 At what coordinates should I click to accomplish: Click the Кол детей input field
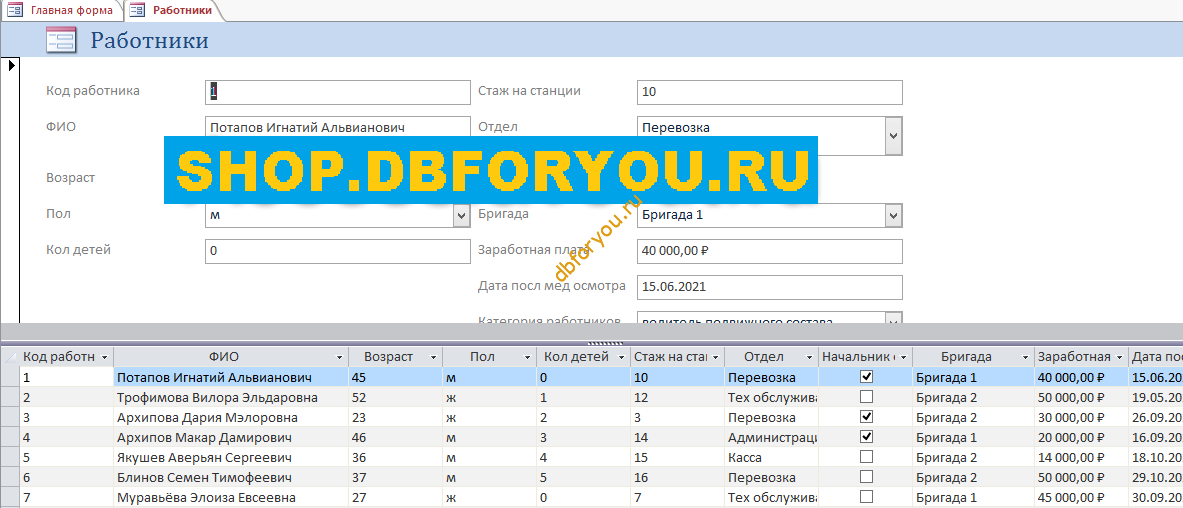(337, 251)
